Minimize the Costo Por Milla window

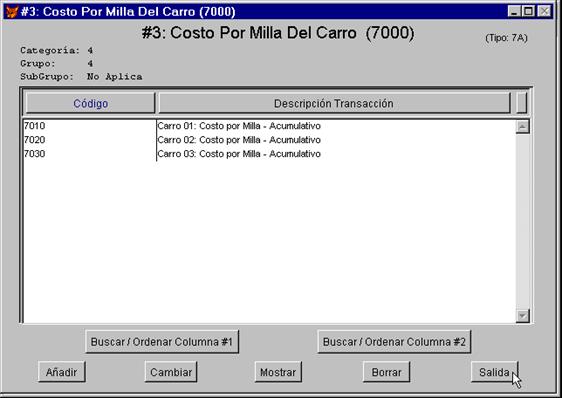(x=514, y=11)
